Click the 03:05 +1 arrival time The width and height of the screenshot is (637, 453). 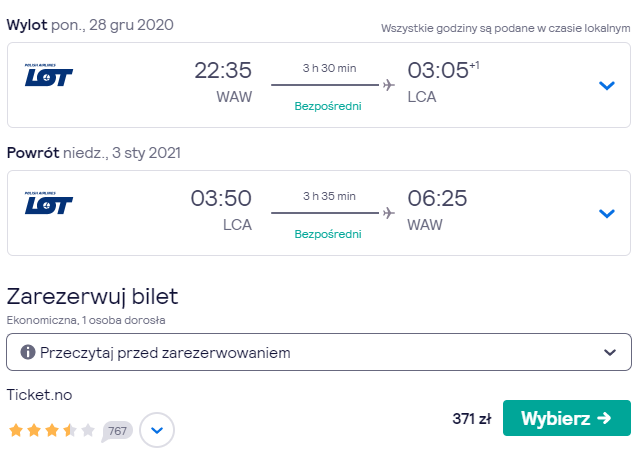[x=443, y=70]
